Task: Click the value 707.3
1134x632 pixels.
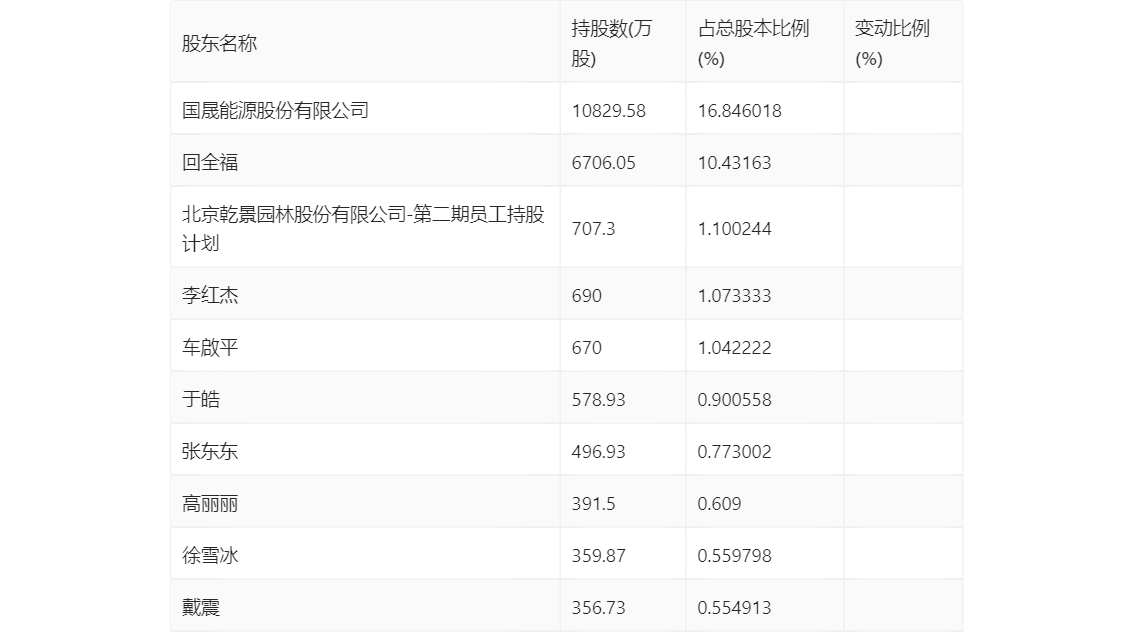Action: click(593, 229)
